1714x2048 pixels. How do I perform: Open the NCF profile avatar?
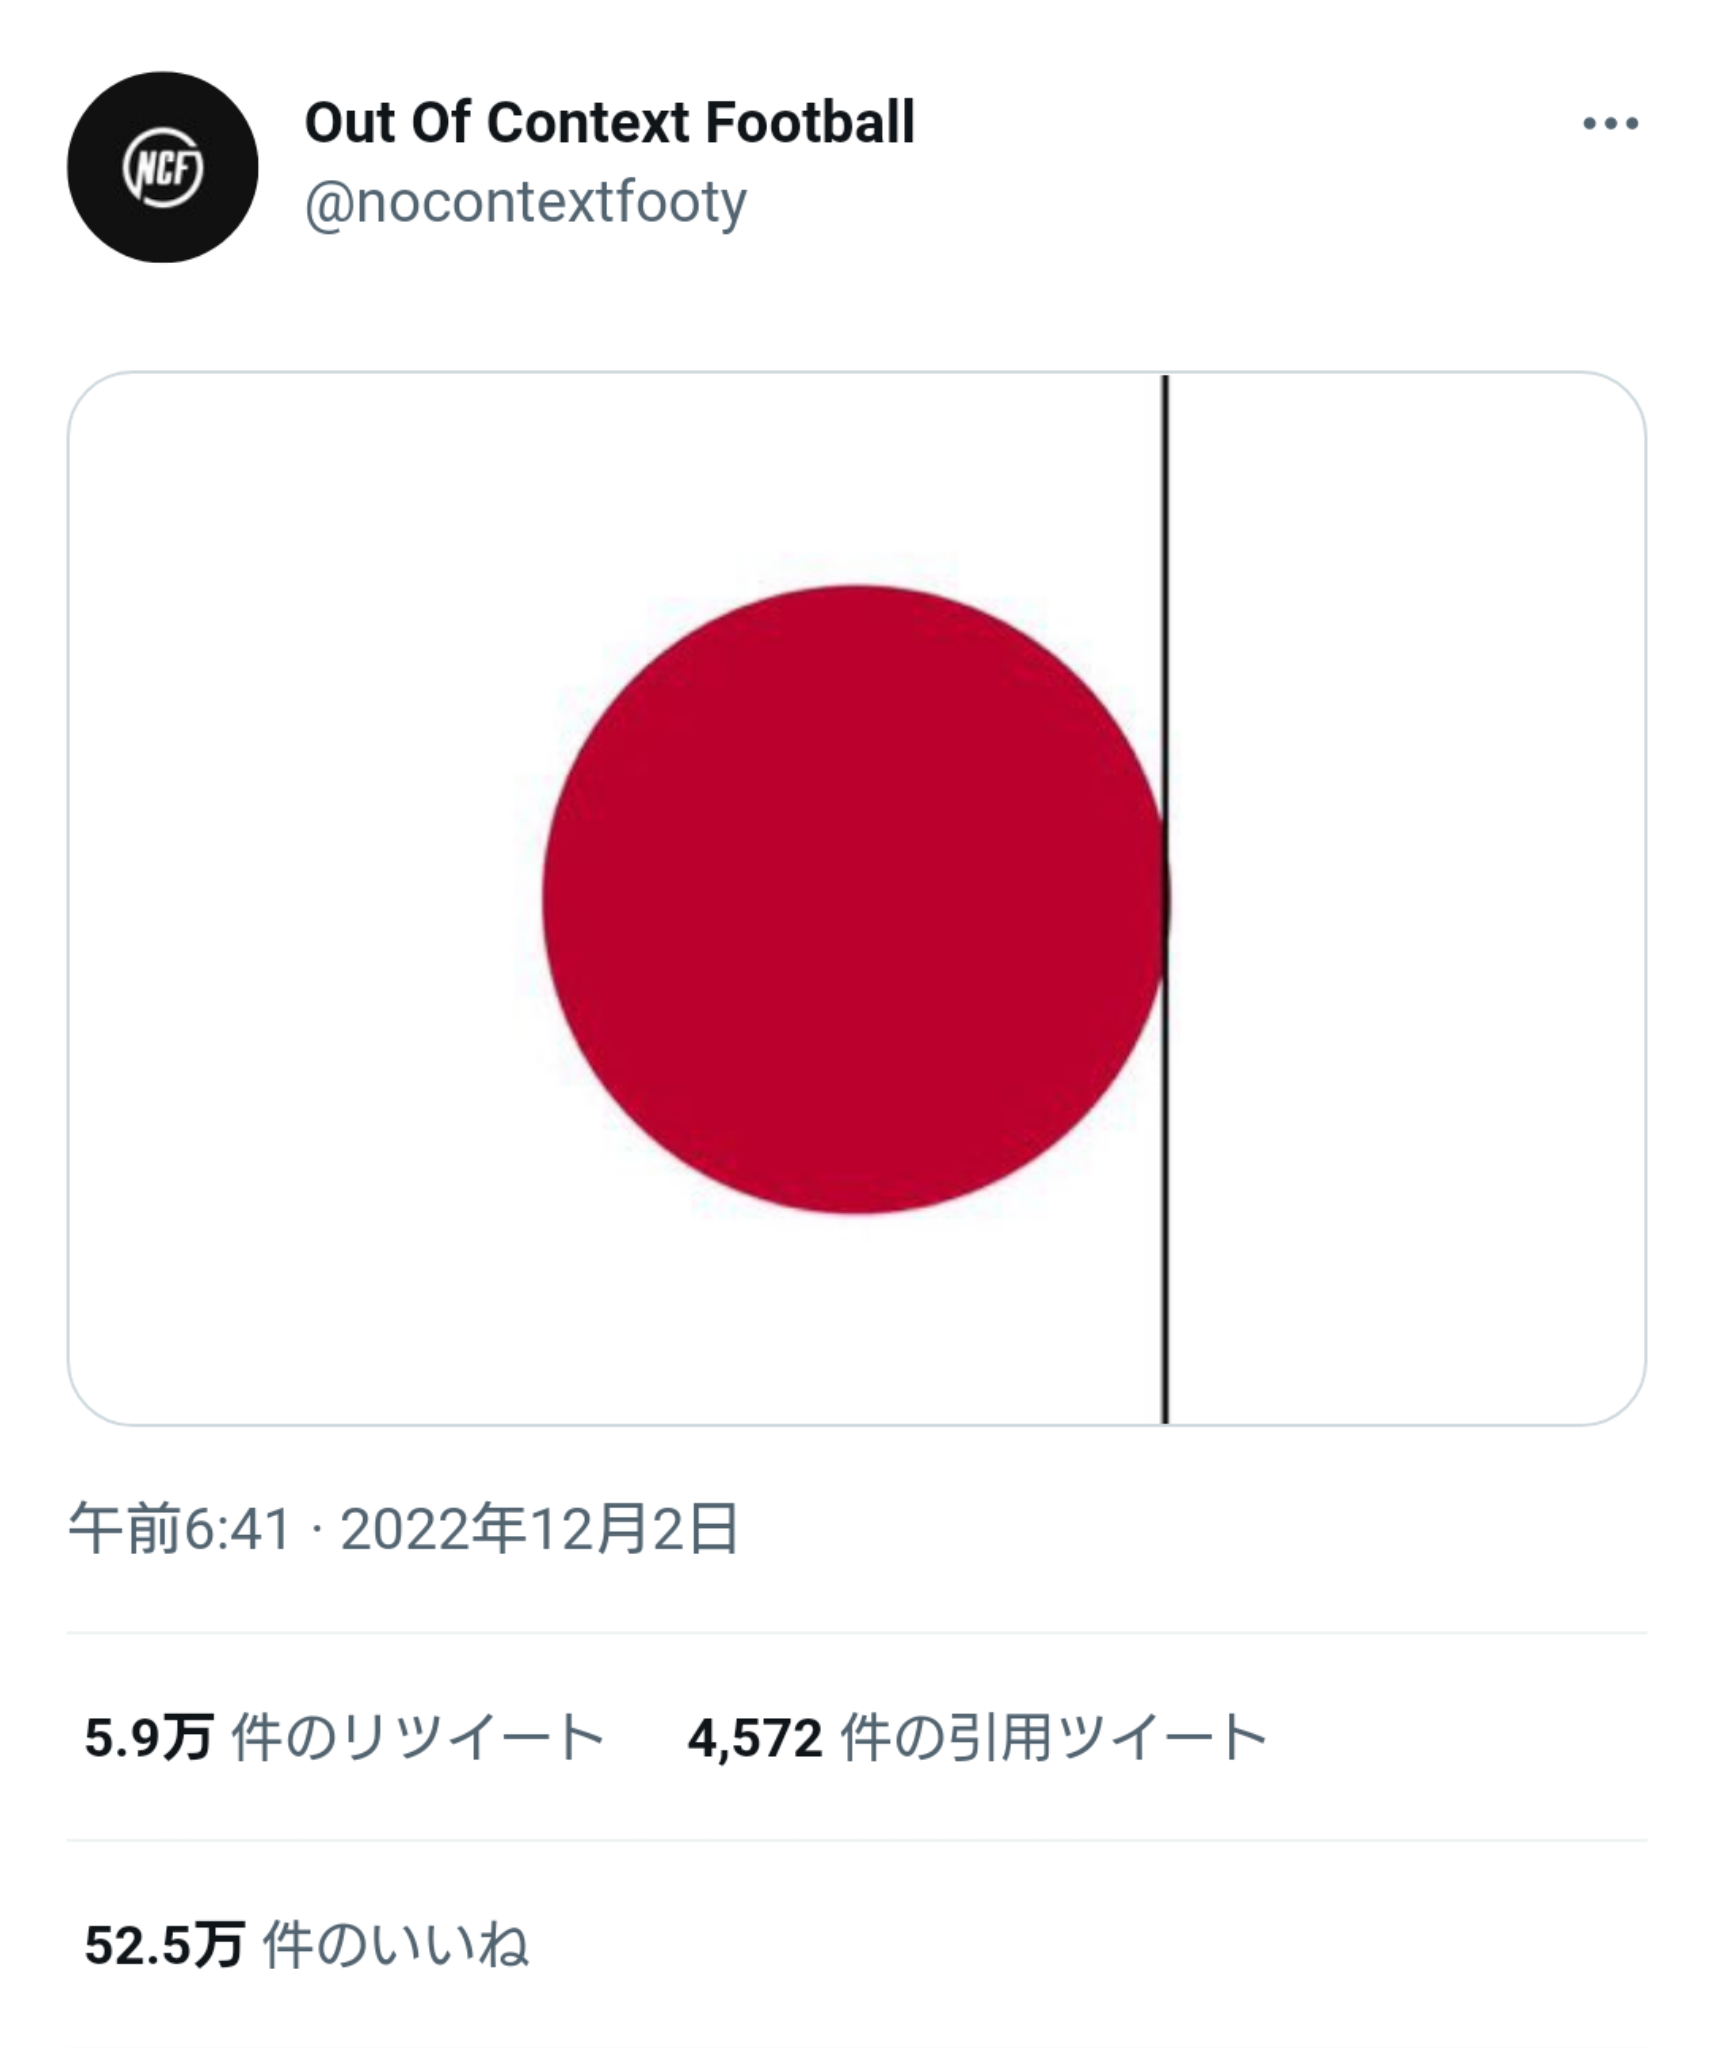(x=162, y=167)
